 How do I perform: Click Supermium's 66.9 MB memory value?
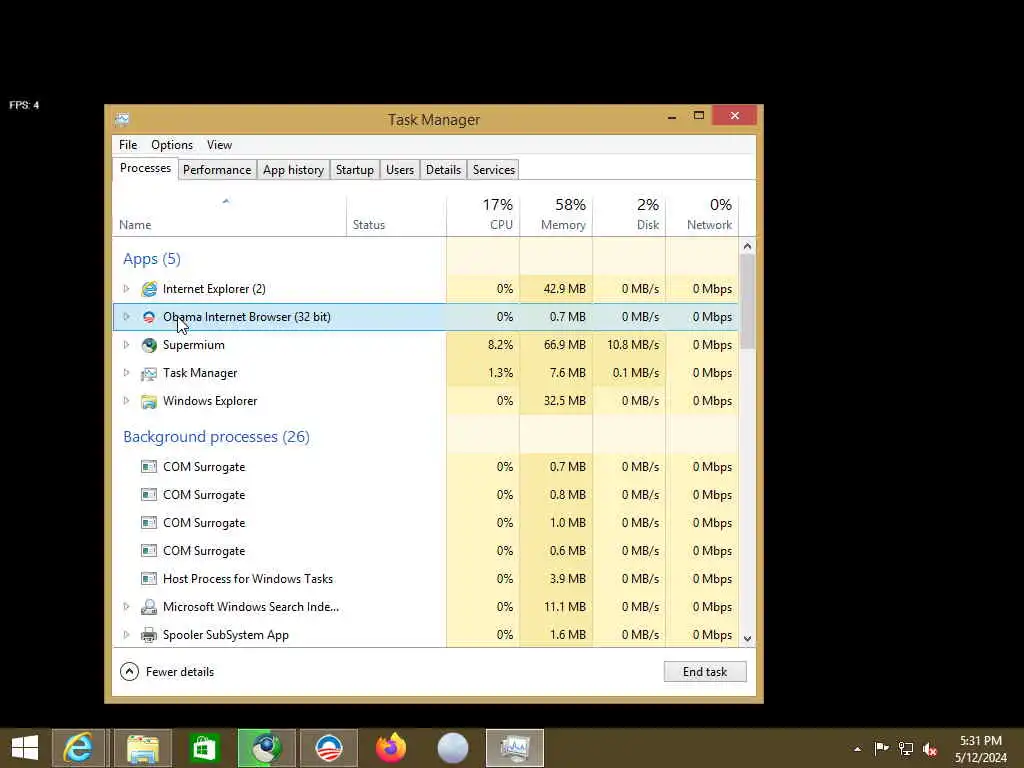[x=565, y=345]
